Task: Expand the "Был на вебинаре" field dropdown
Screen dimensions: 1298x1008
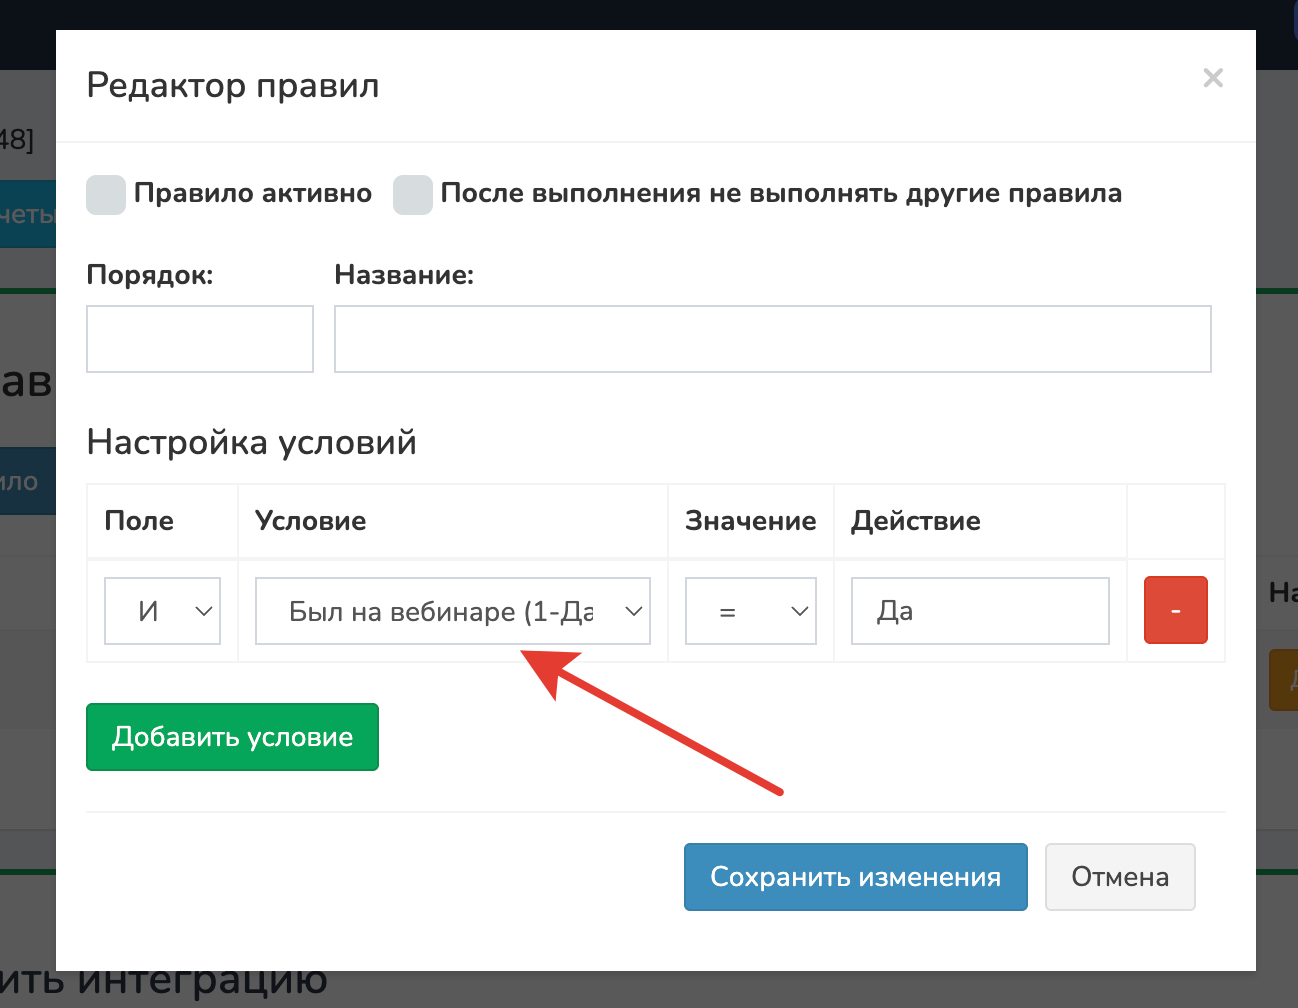Action: (453, 611)
